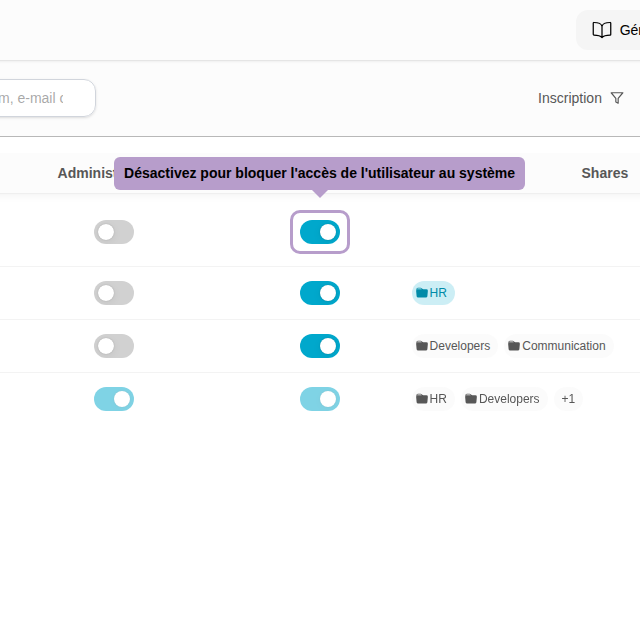Click the purple tooltip about blocking access
Screen dimensions: 640x624
click(319, 173)
